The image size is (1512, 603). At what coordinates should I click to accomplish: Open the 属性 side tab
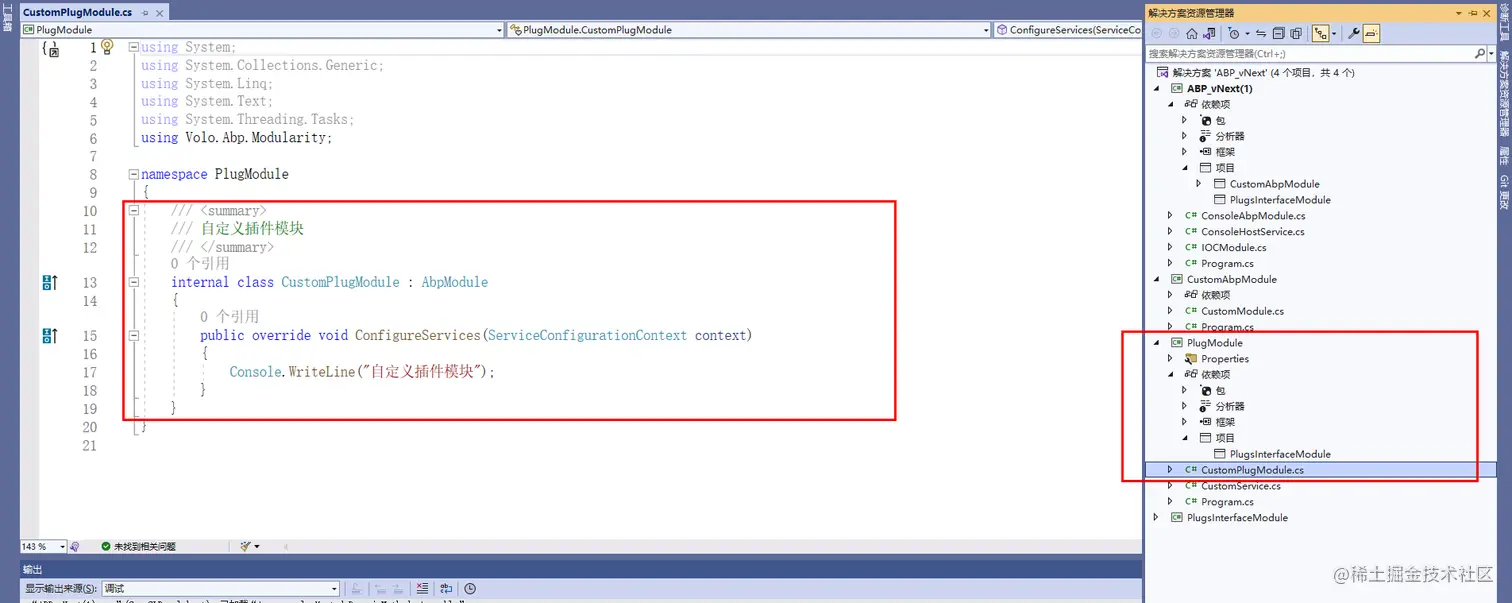tap(1504, 156)
